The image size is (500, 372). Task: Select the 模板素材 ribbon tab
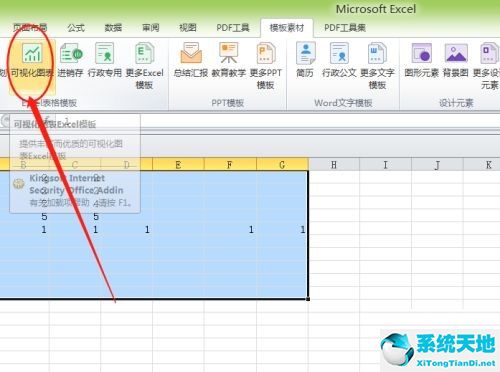click(287, 28)
